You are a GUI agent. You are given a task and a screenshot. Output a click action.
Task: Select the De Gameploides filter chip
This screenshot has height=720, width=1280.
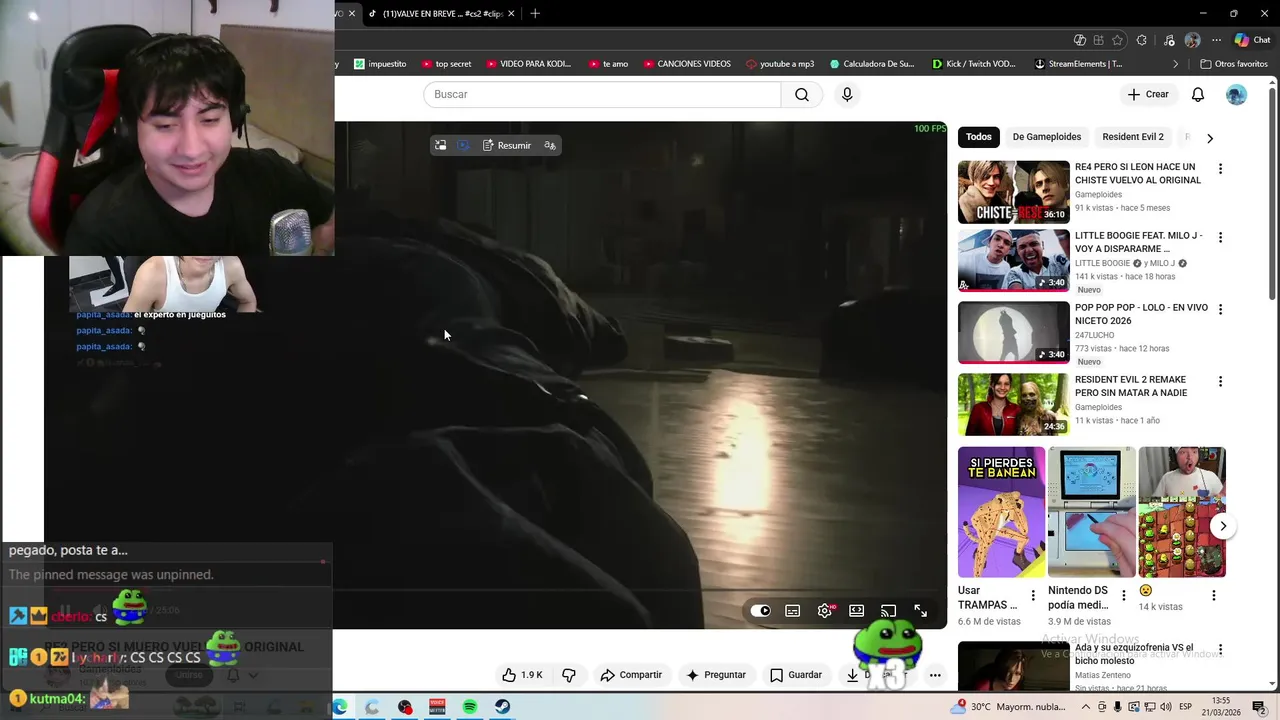point(1047,137)
